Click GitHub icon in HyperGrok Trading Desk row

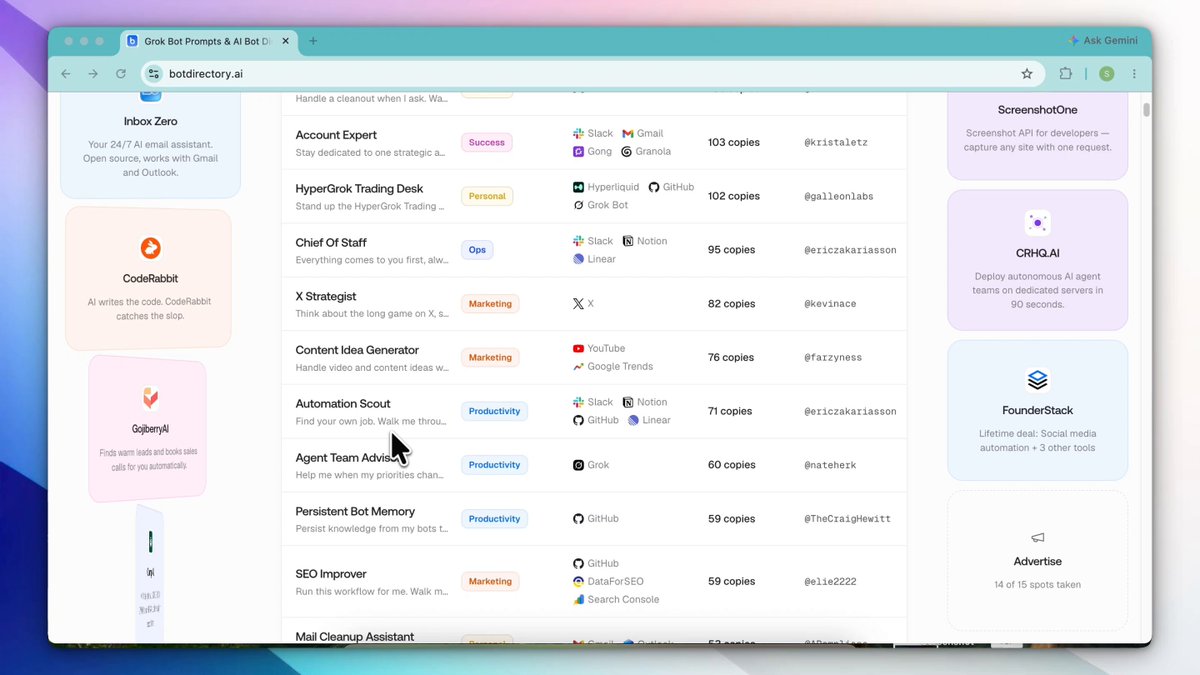click(654, 187)
